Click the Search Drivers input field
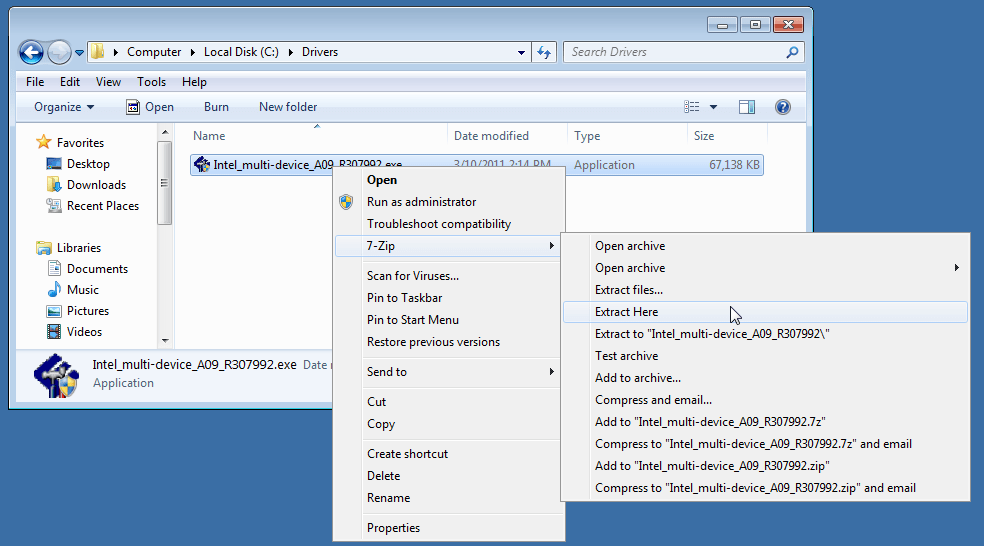The height and width of the screenshot is (546, 984). coord(675,52)
